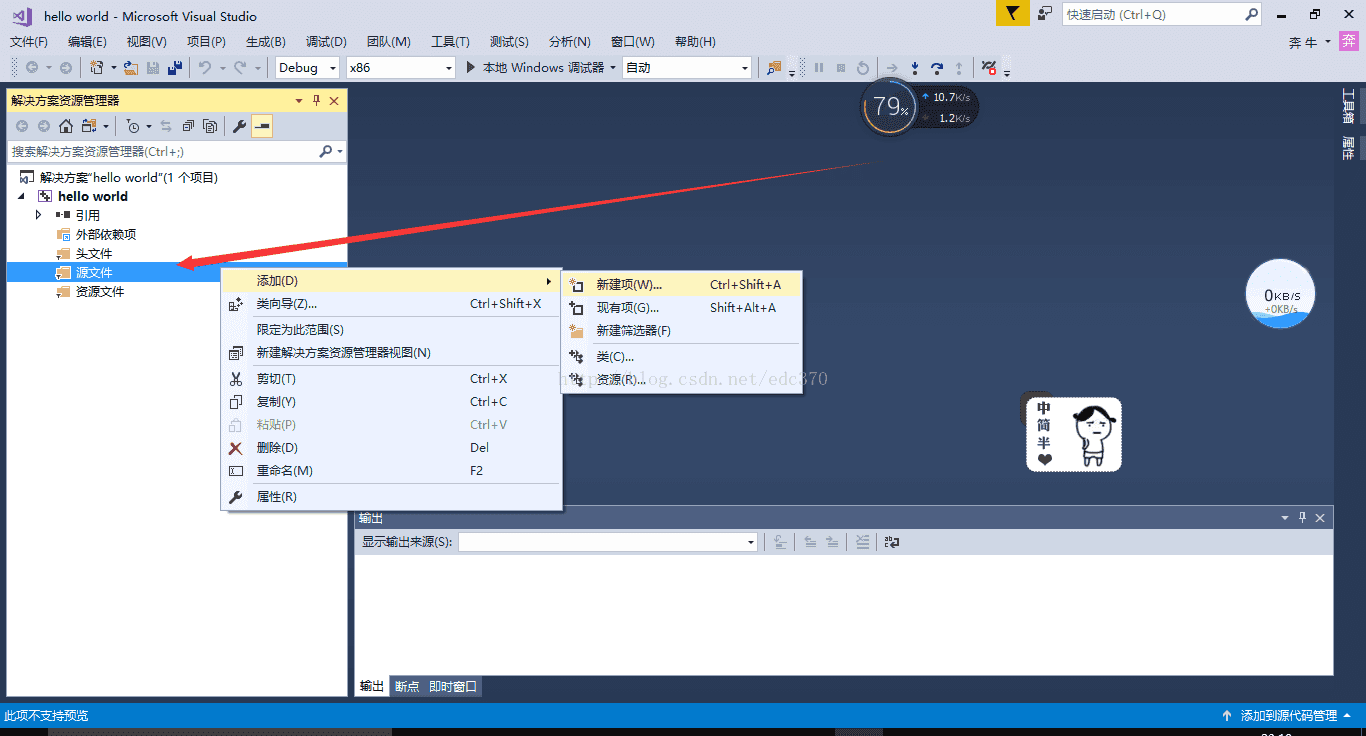
Task: Open the 文件(F) menu
Action: point(29,42)
